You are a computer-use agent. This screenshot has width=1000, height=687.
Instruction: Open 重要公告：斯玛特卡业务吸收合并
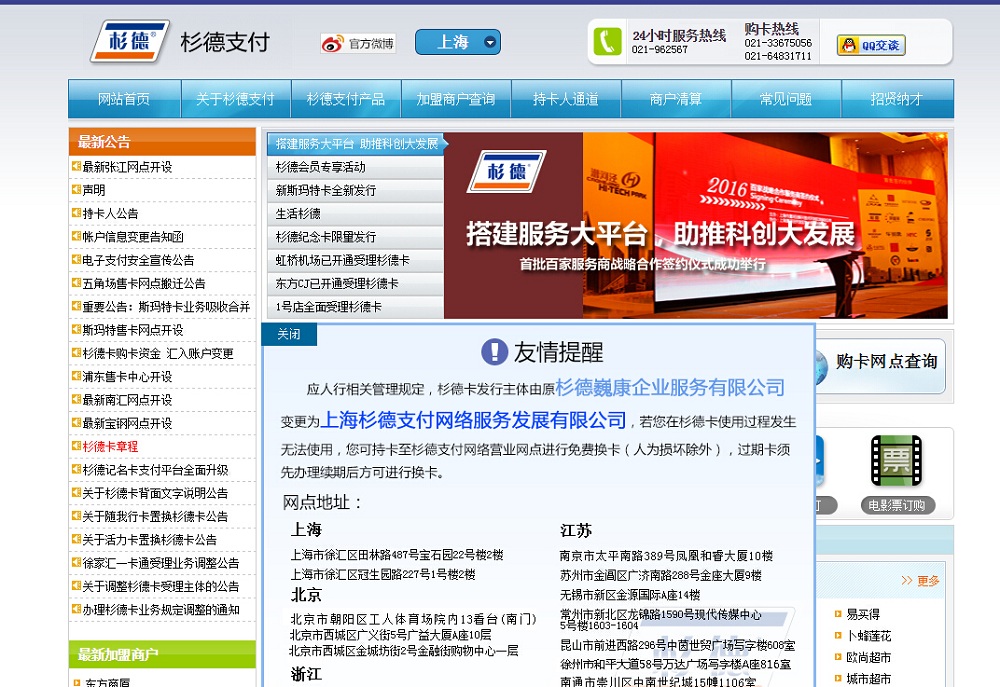pyautogui.click(x=166, y=307)
